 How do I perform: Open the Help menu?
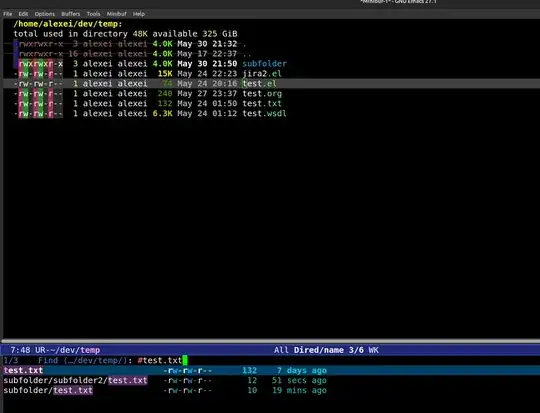tap(139, 14)
